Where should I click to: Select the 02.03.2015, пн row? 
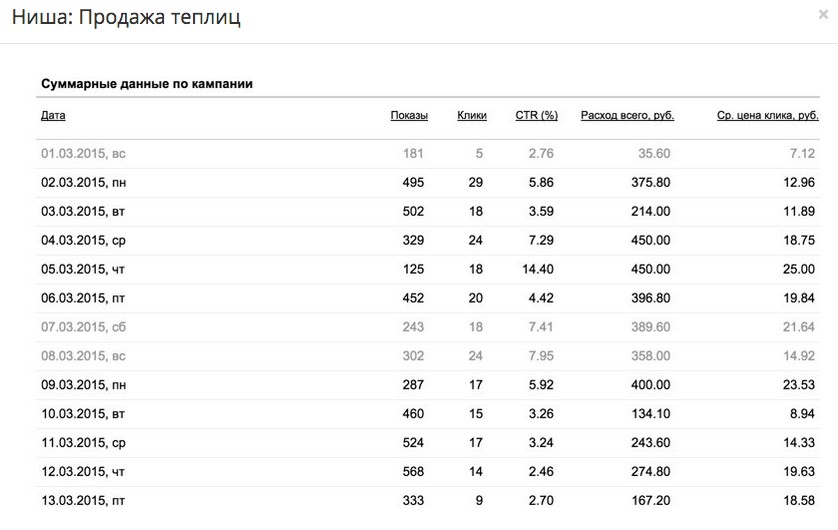428,183
